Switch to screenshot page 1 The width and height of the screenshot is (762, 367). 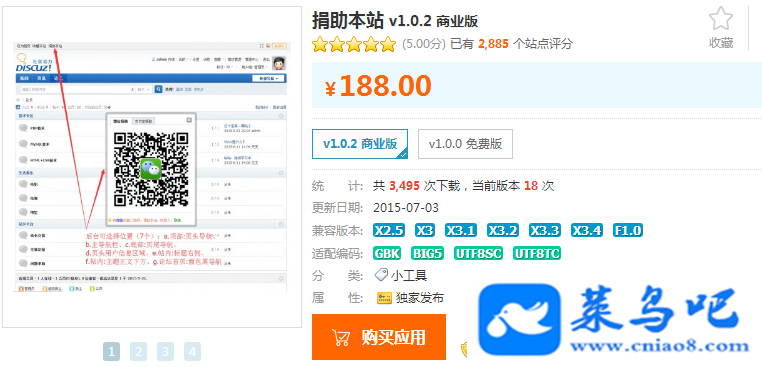point(111,351)
